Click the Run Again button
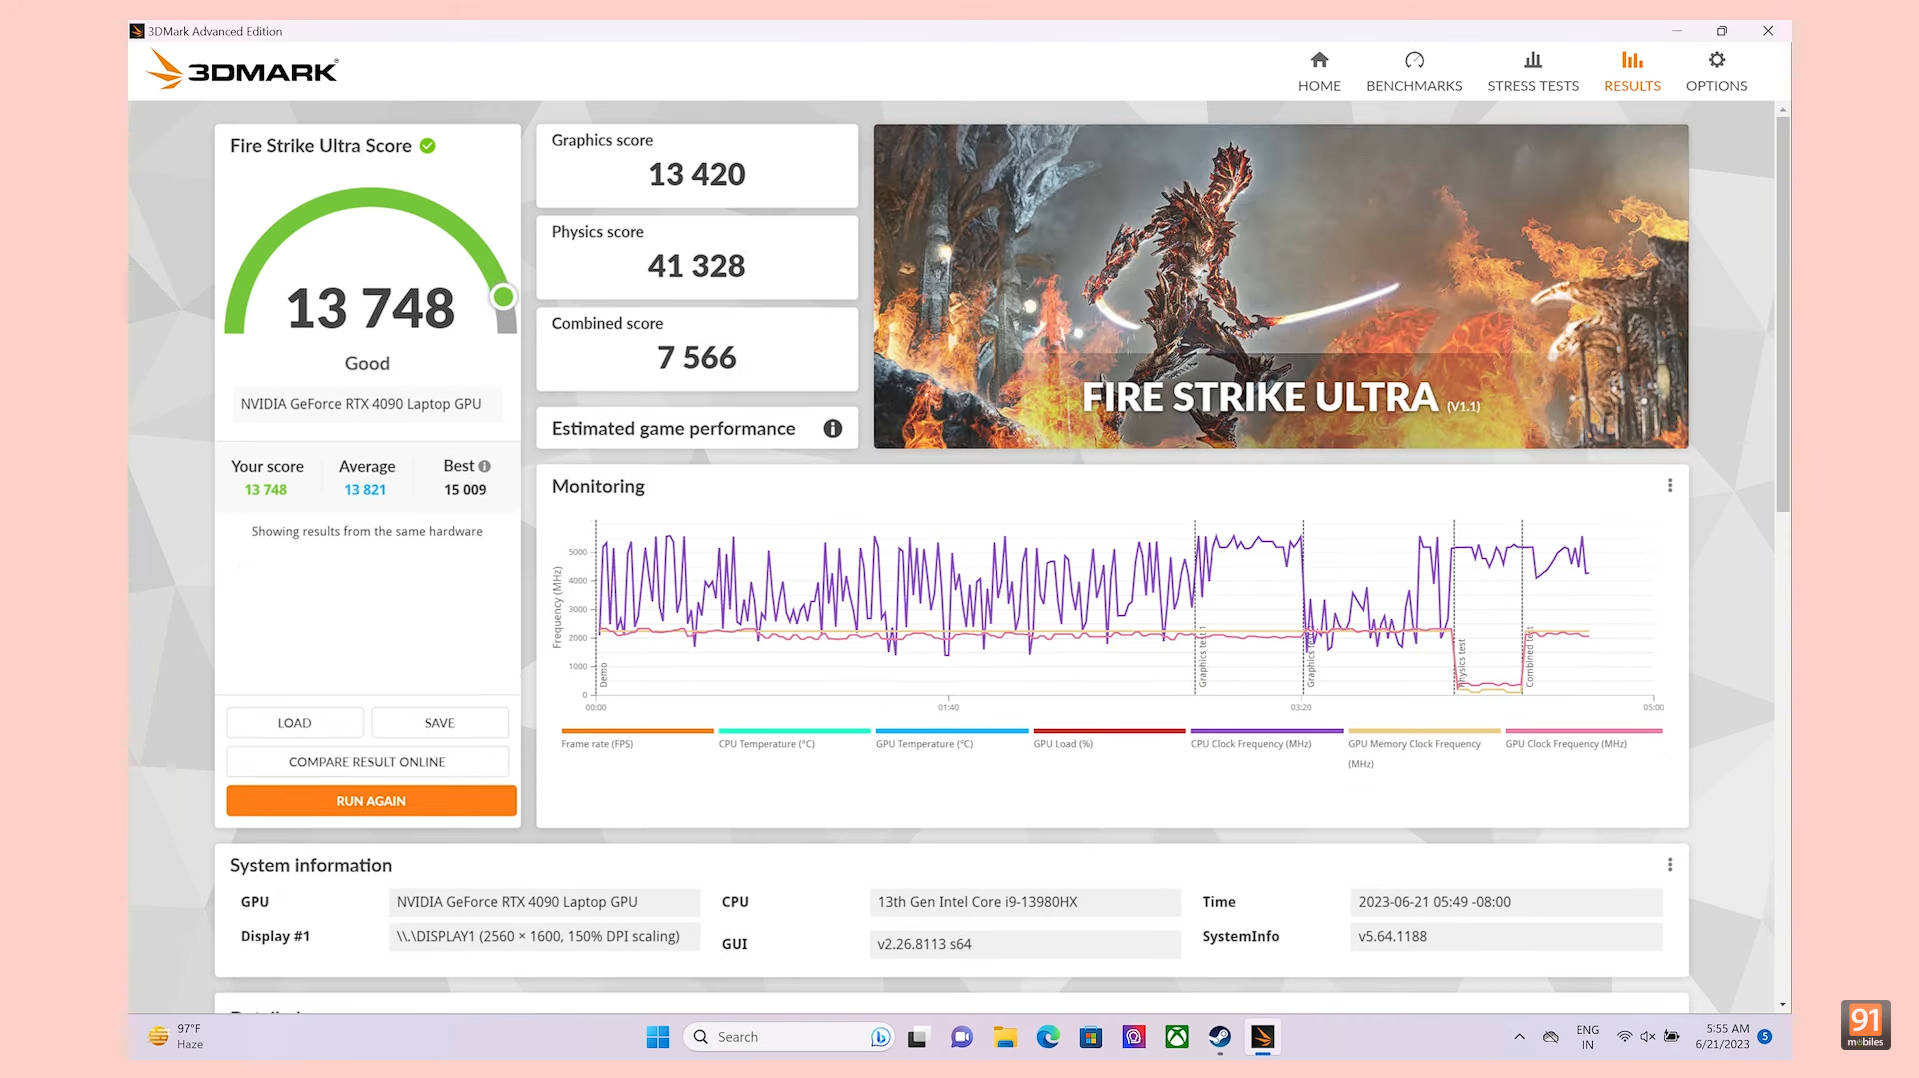The height and width of the screenshot is (1078, 1919). (x=371, y=801)
